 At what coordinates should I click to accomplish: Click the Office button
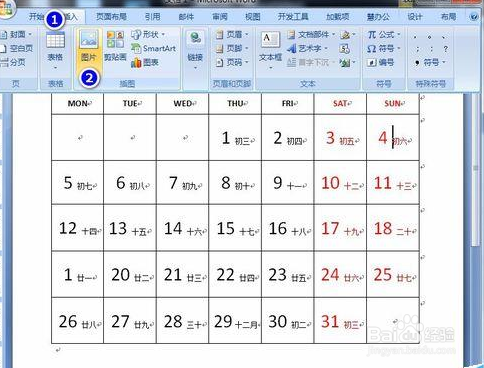coord(7,9)
